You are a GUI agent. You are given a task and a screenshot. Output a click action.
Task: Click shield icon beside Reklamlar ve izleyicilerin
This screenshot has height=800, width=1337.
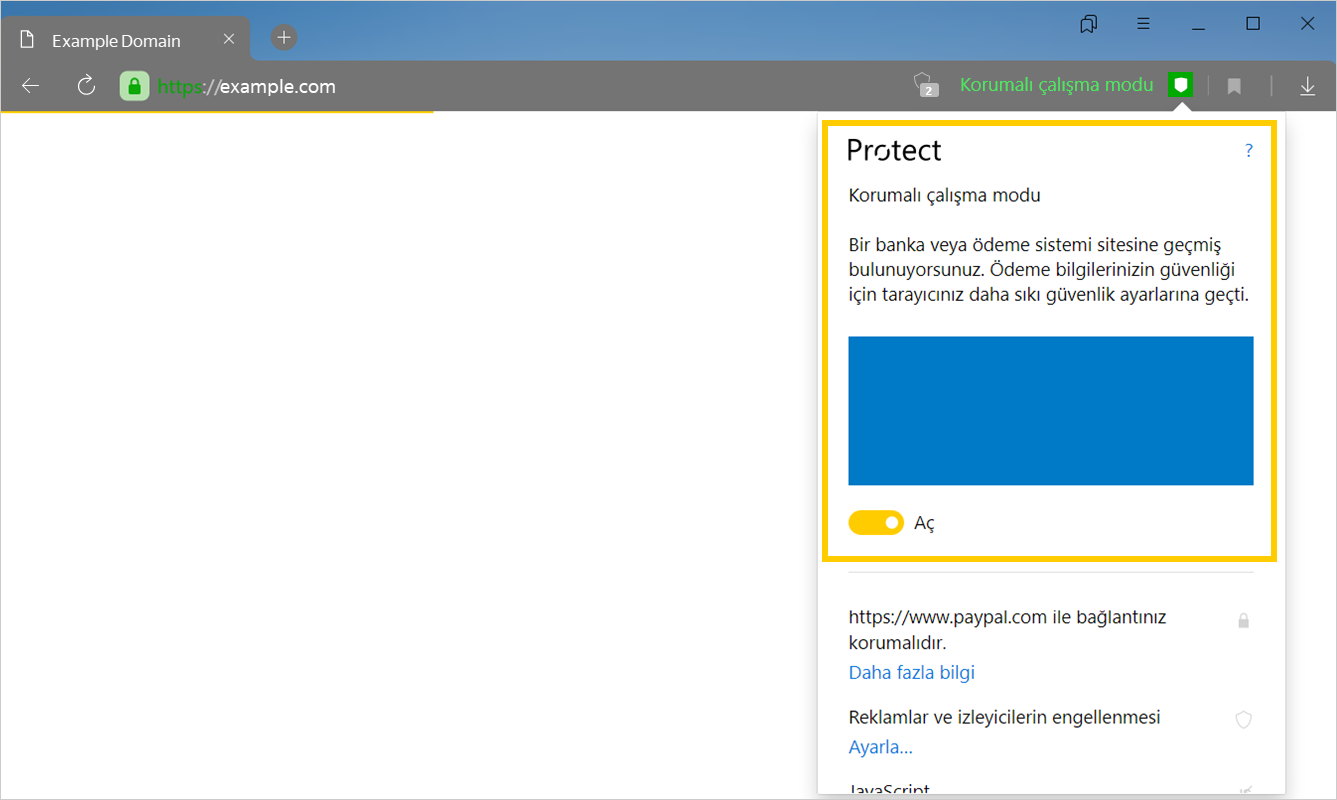click(x=1243, y=719)
